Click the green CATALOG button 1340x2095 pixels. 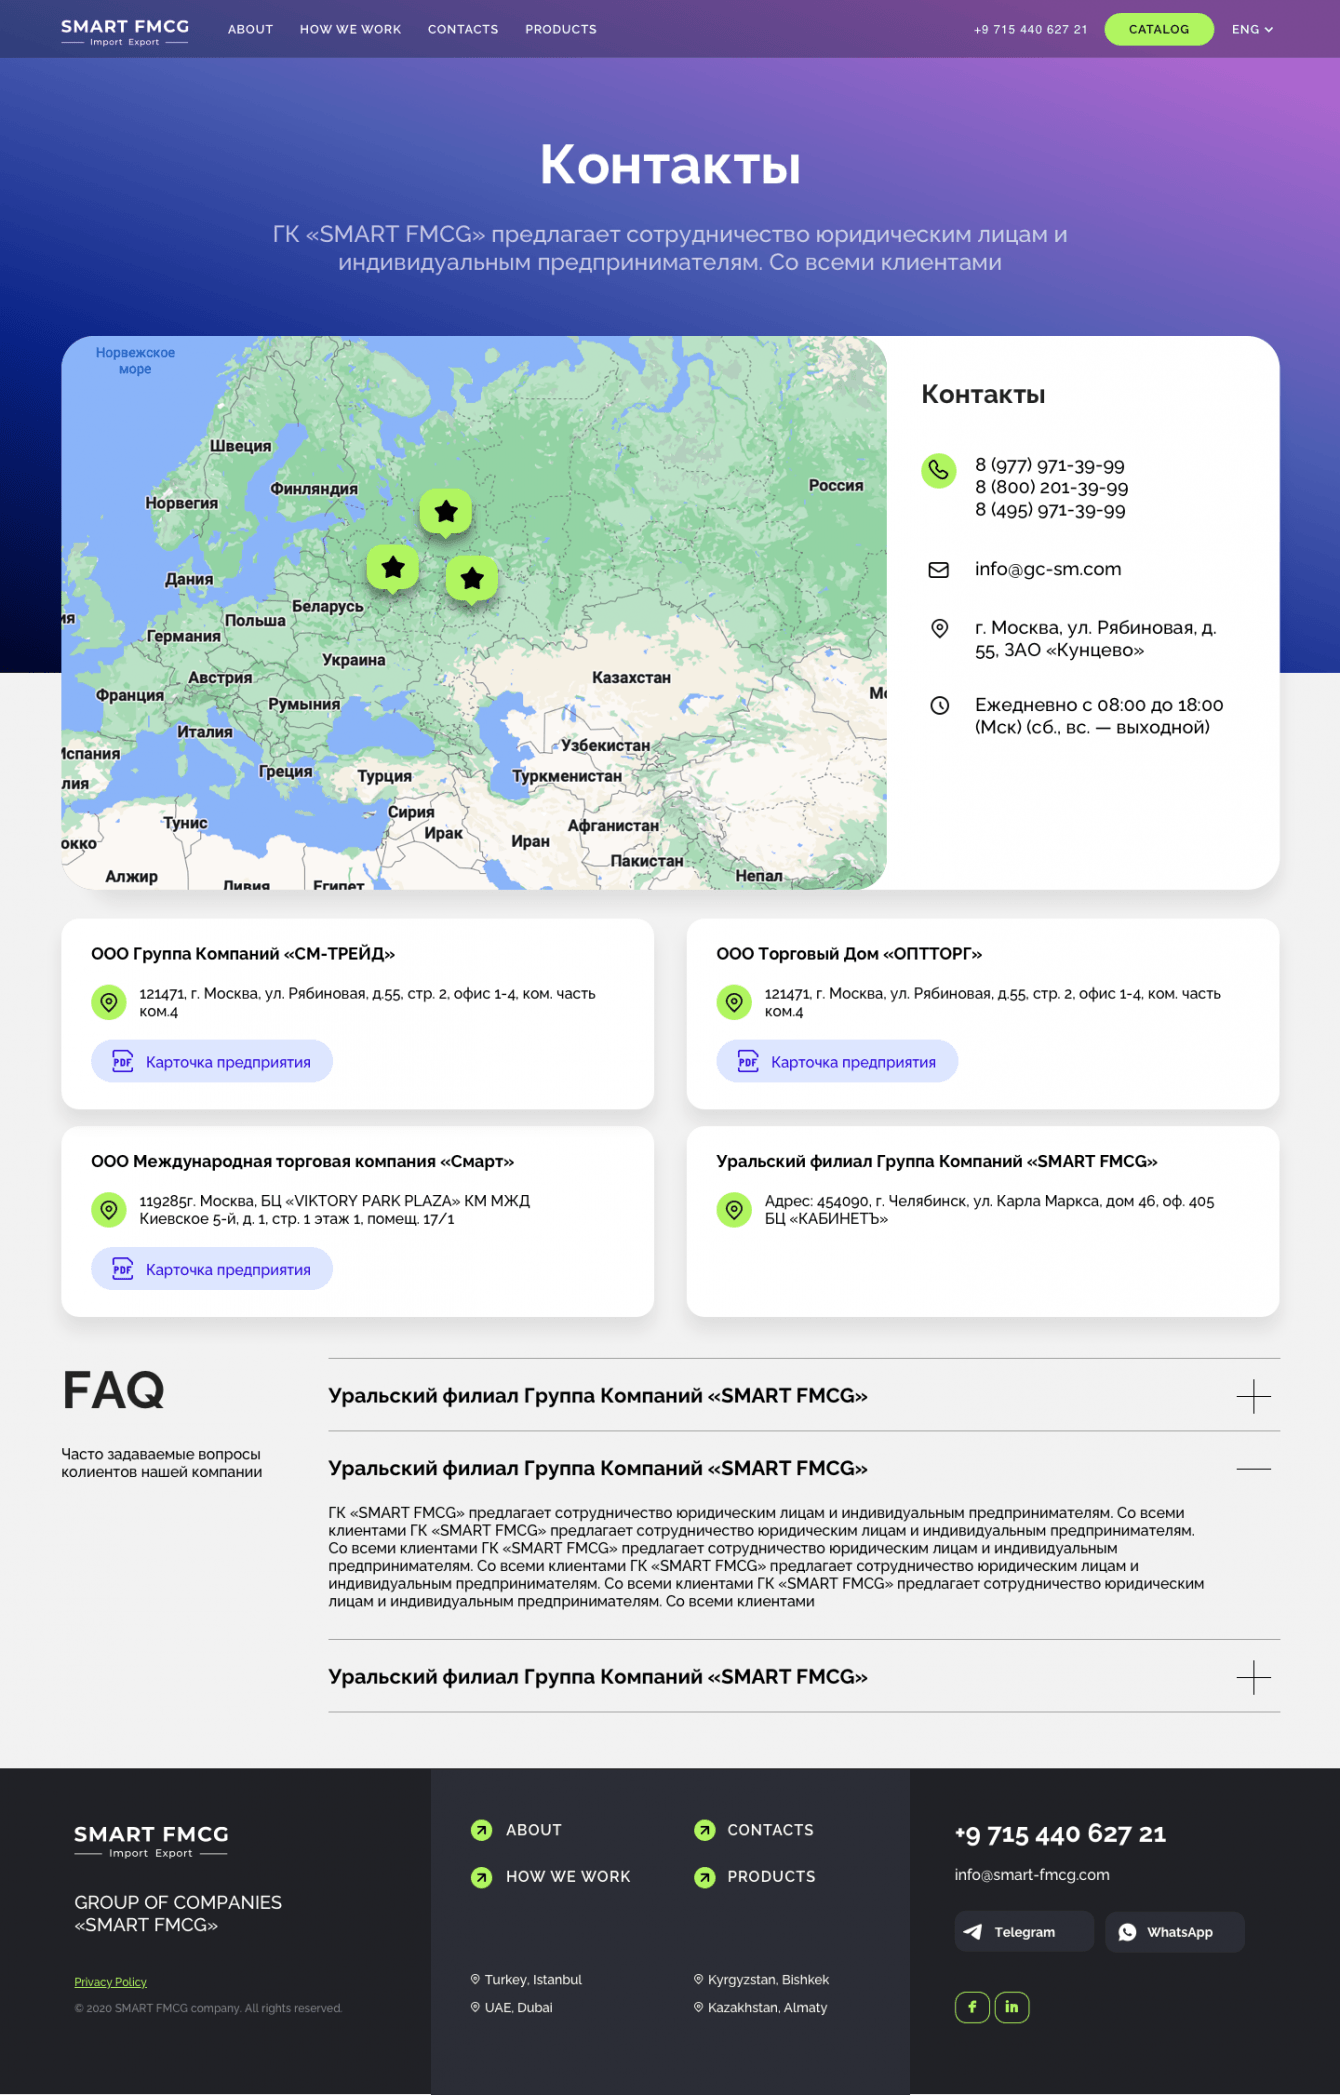[x=1159, y=29]
